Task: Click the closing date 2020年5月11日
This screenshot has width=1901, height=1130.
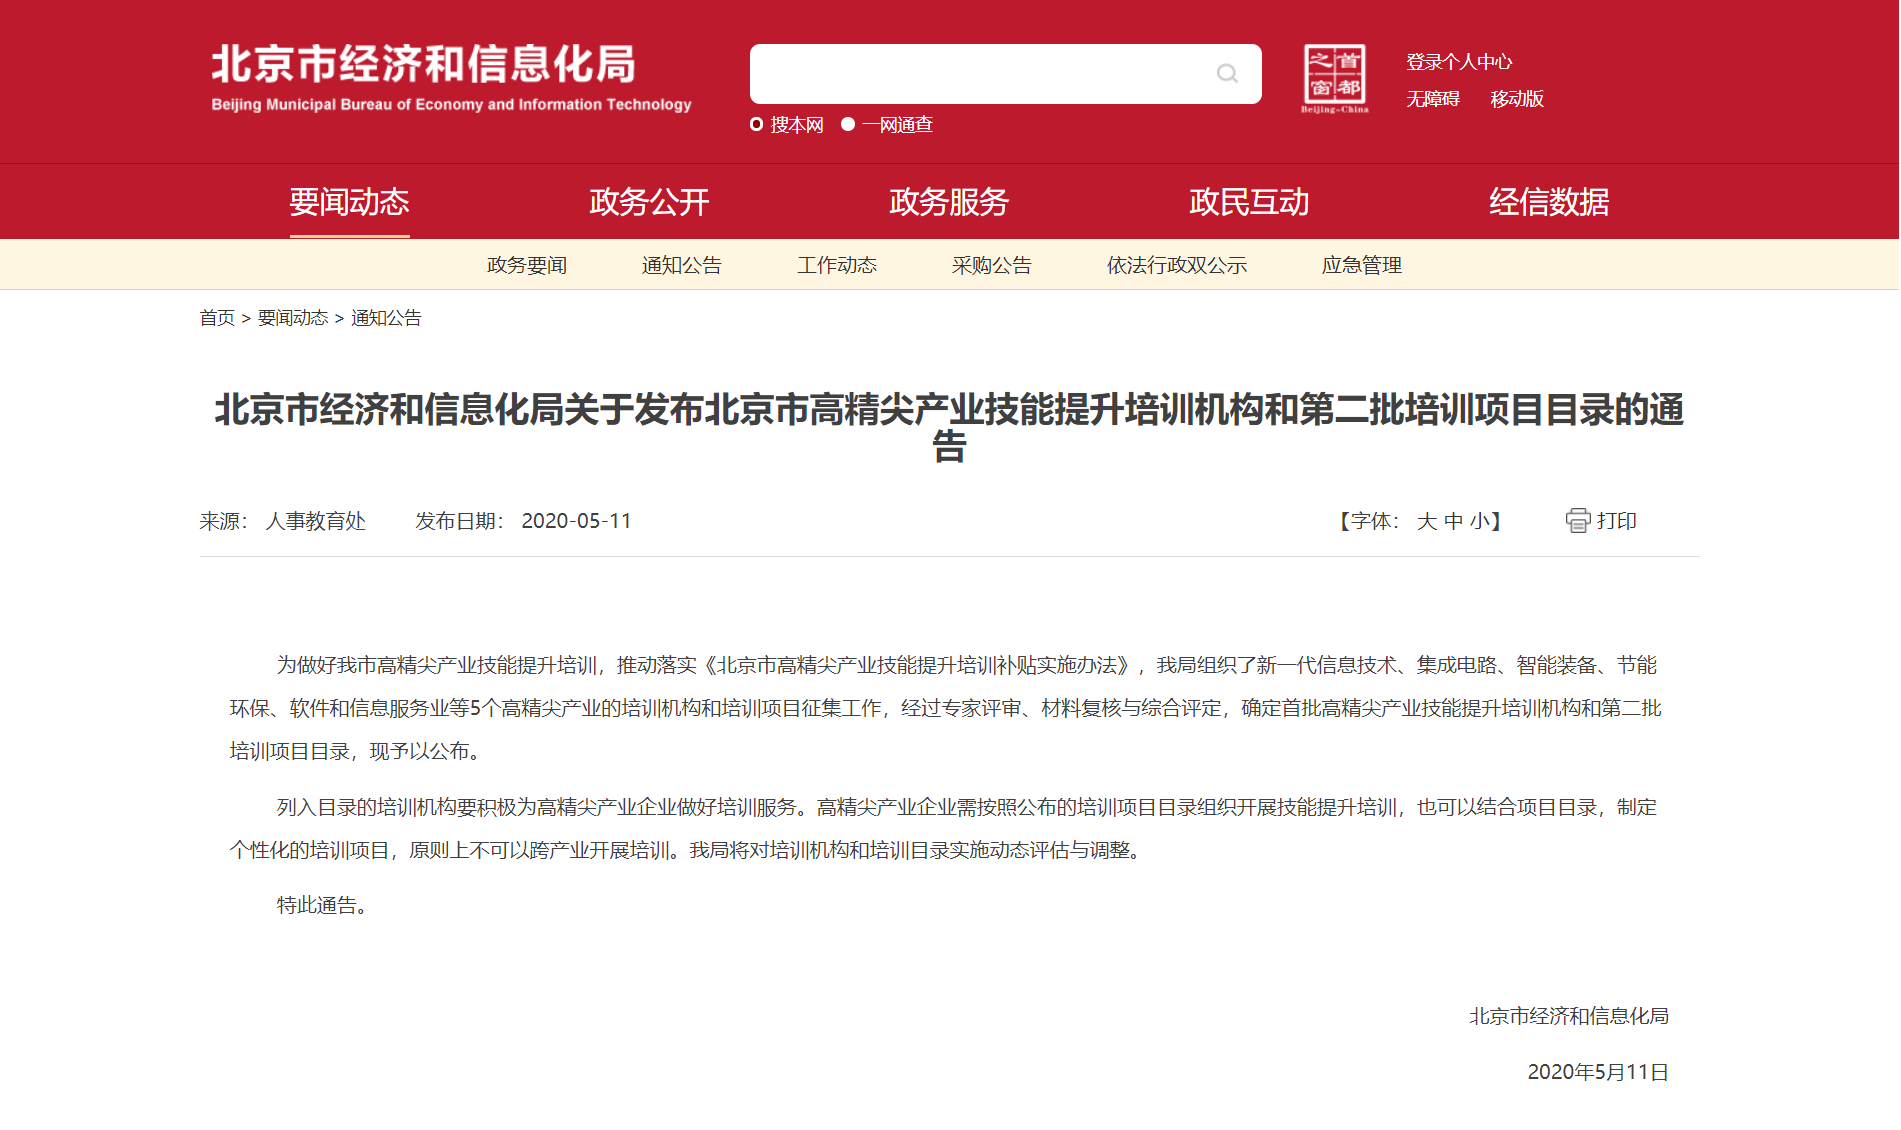Action: 1599,1072
